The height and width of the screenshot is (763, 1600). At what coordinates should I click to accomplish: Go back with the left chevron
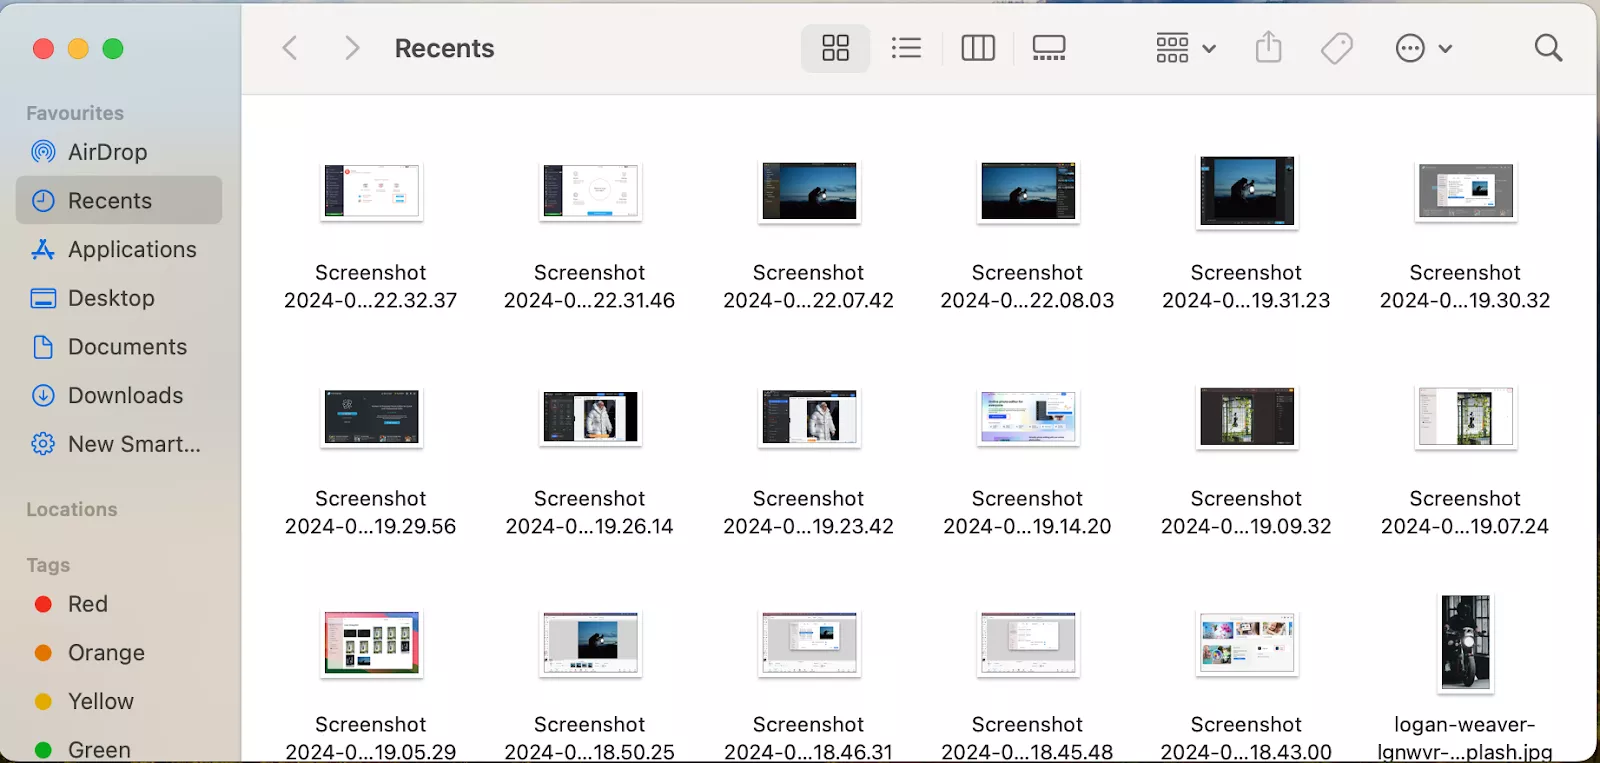pos(290,48)
